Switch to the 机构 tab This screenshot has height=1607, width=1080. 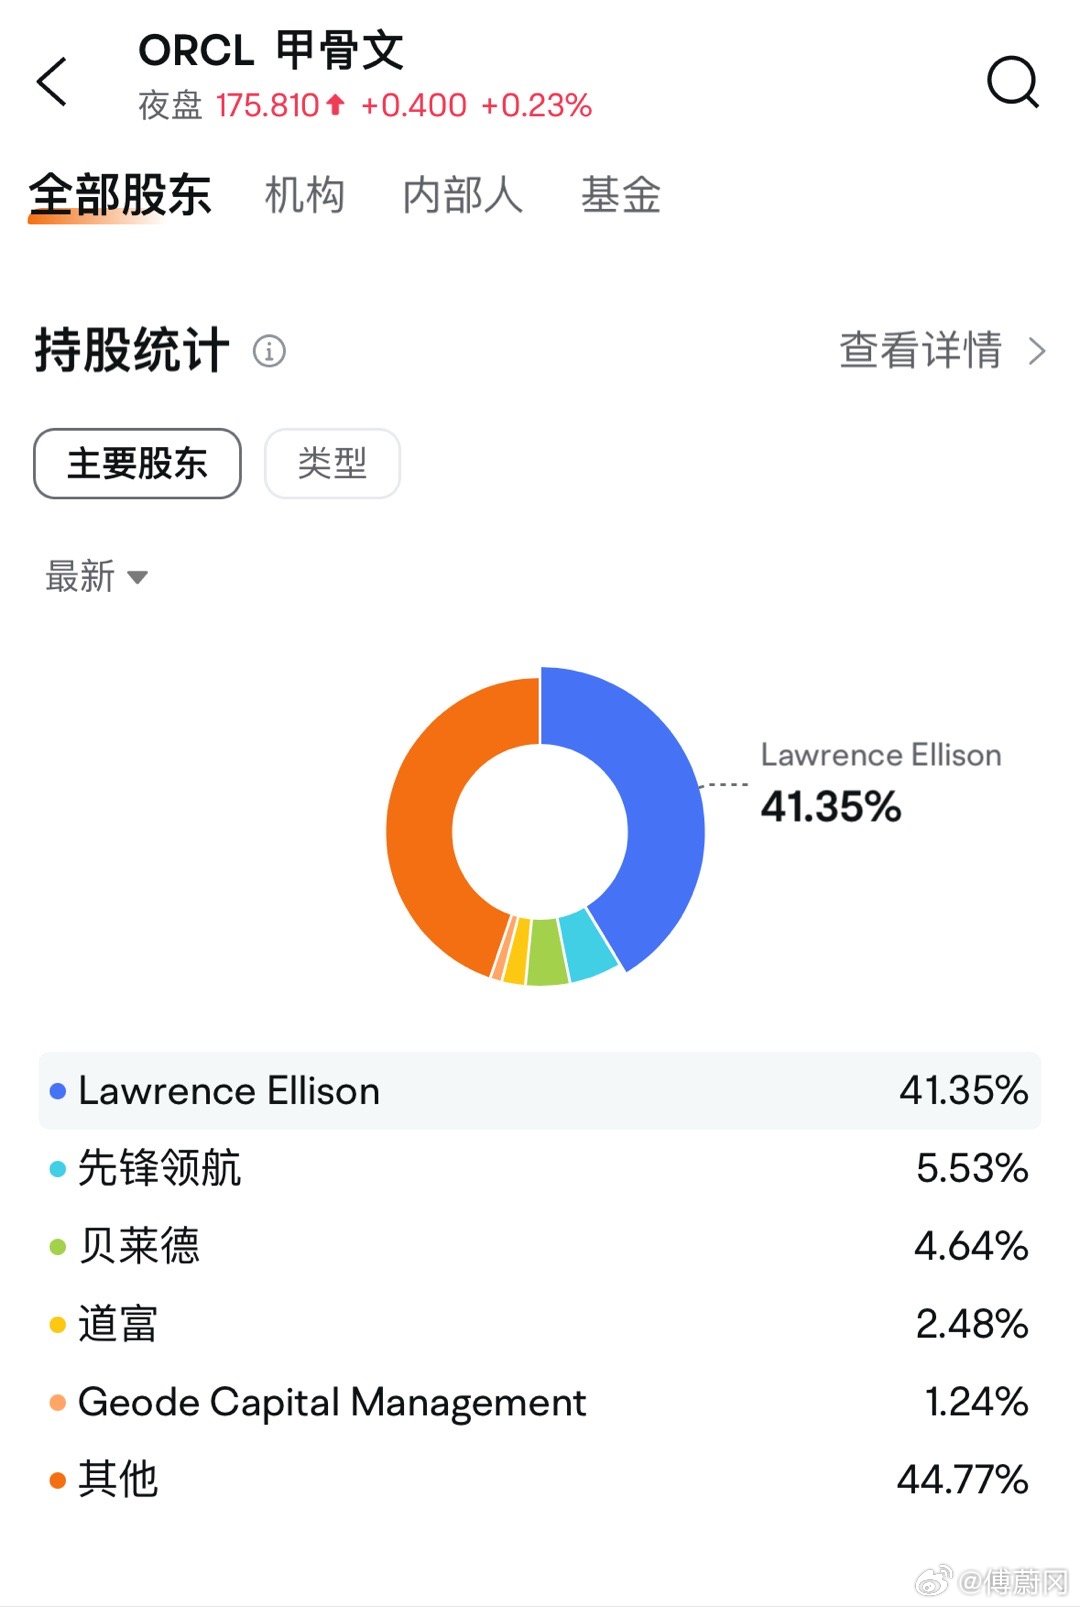point(305,195)
